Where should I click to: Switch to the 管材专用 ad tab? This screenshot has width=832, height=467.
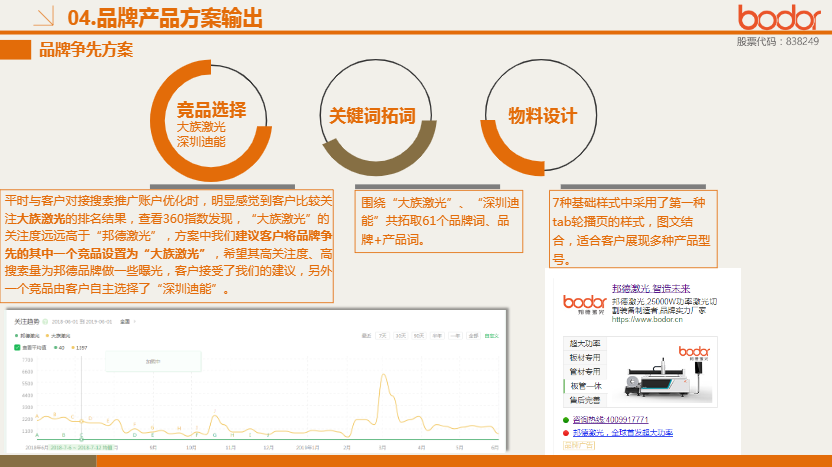pos(585,371)
